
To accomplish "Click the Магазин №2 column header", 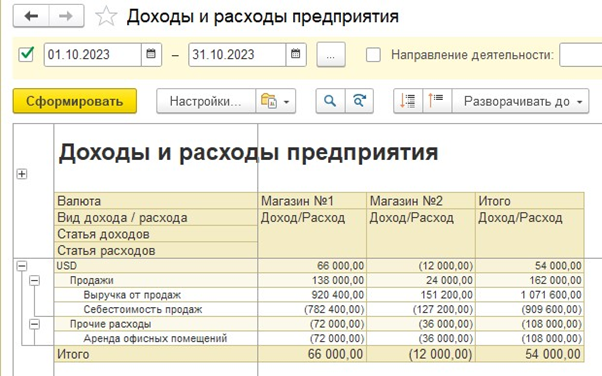I will point(421,201).
